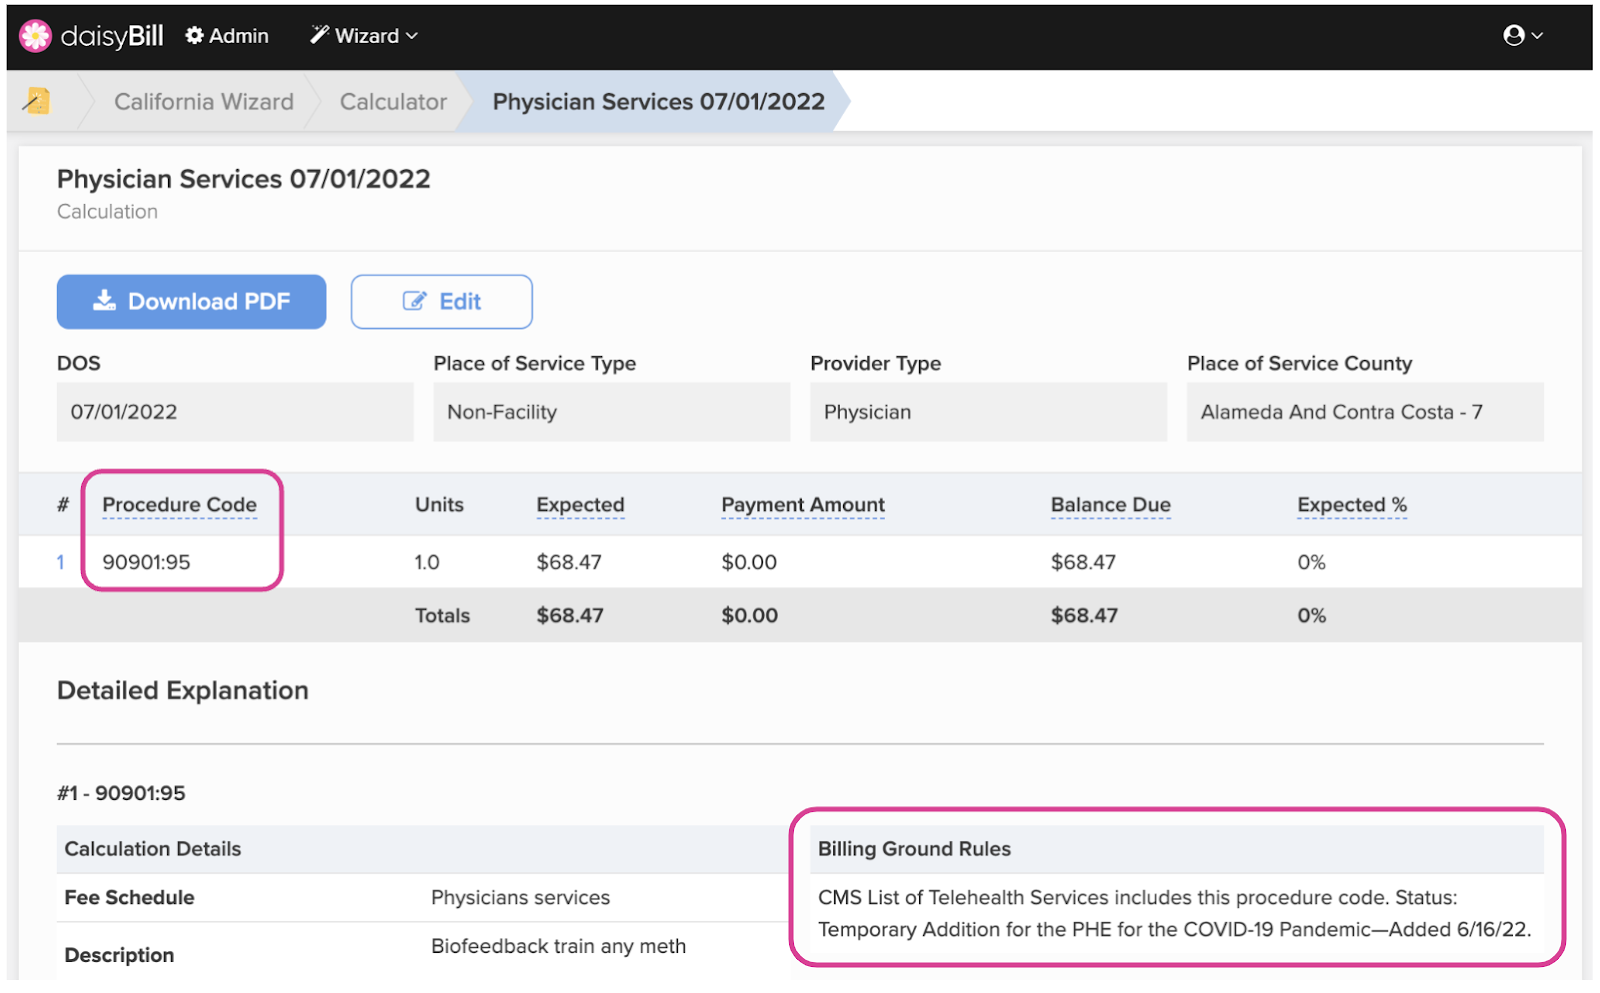Click the Admin gear icon

pos(195,36)
